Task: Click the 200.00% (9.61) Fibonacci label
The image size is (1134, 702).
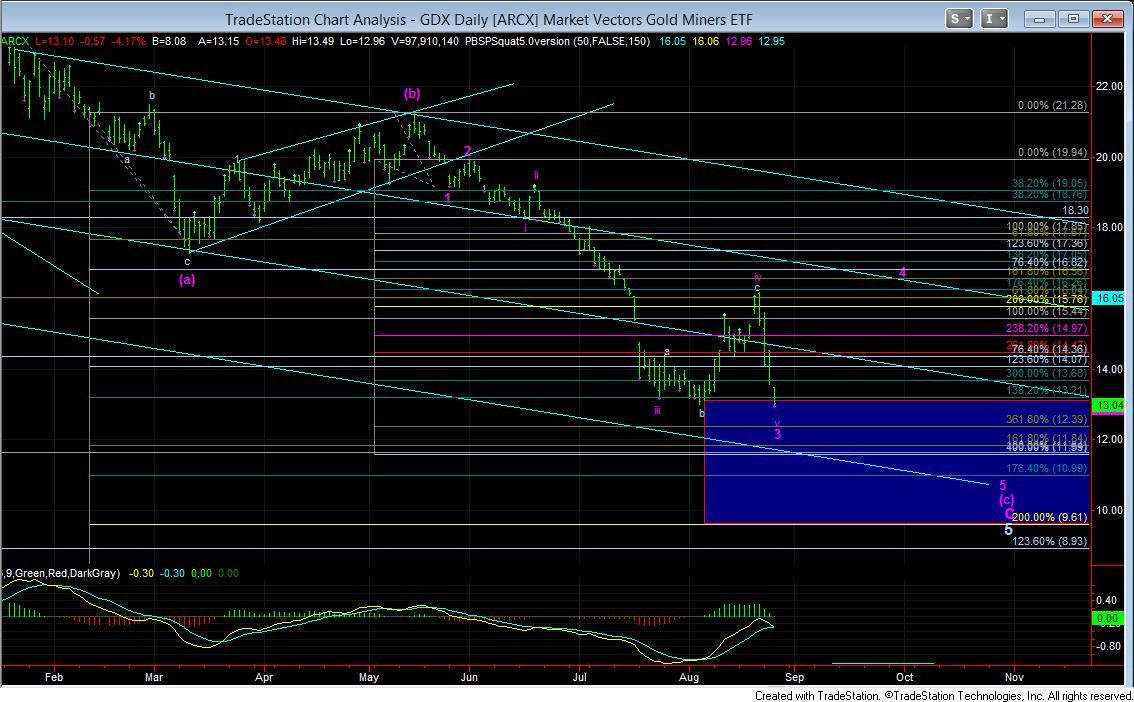Action: point(1049,518)
